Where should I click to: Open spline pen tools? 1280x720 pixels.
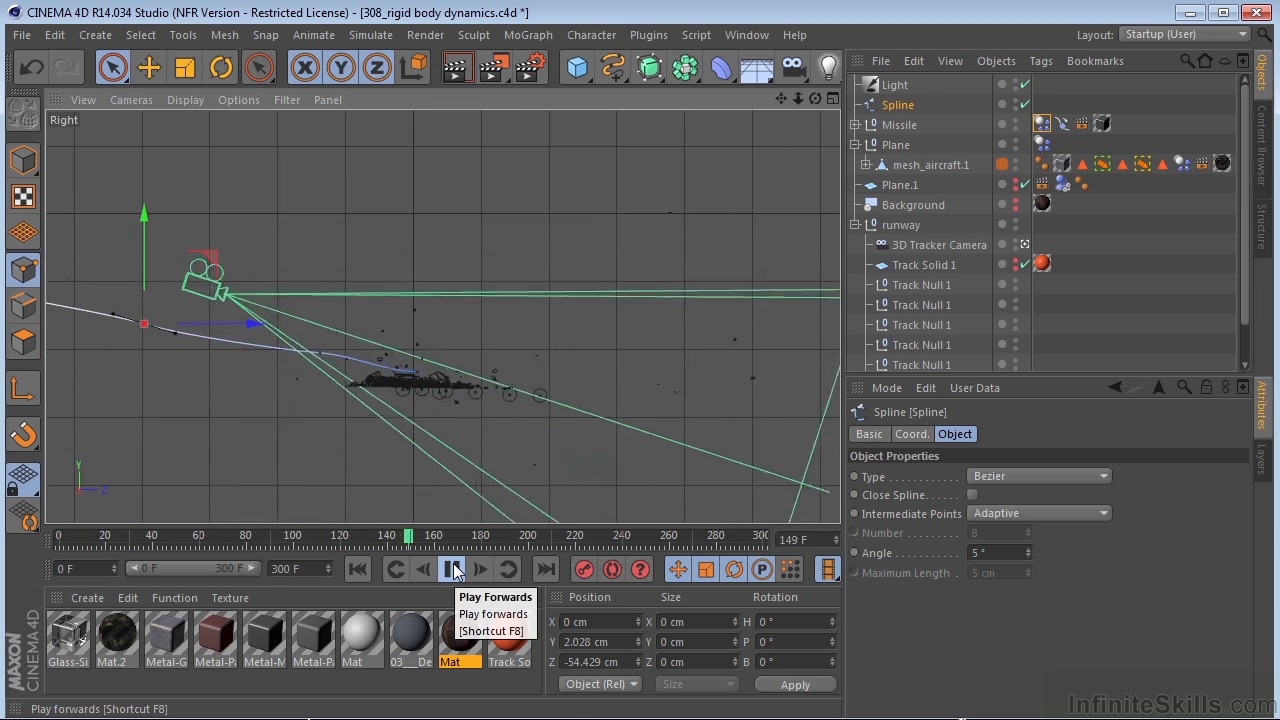coord(614,67)
